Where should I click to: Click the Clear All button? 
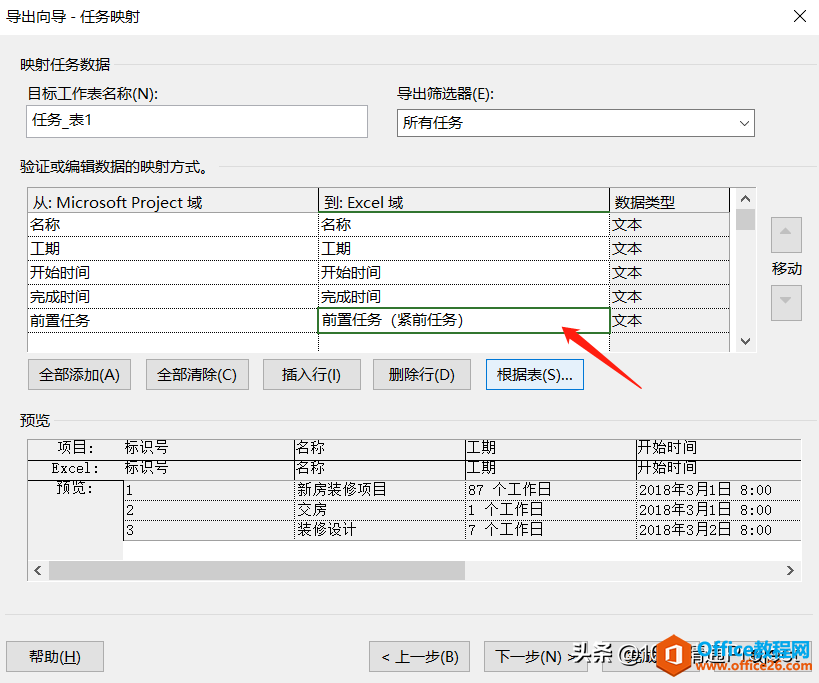[197, 375]
